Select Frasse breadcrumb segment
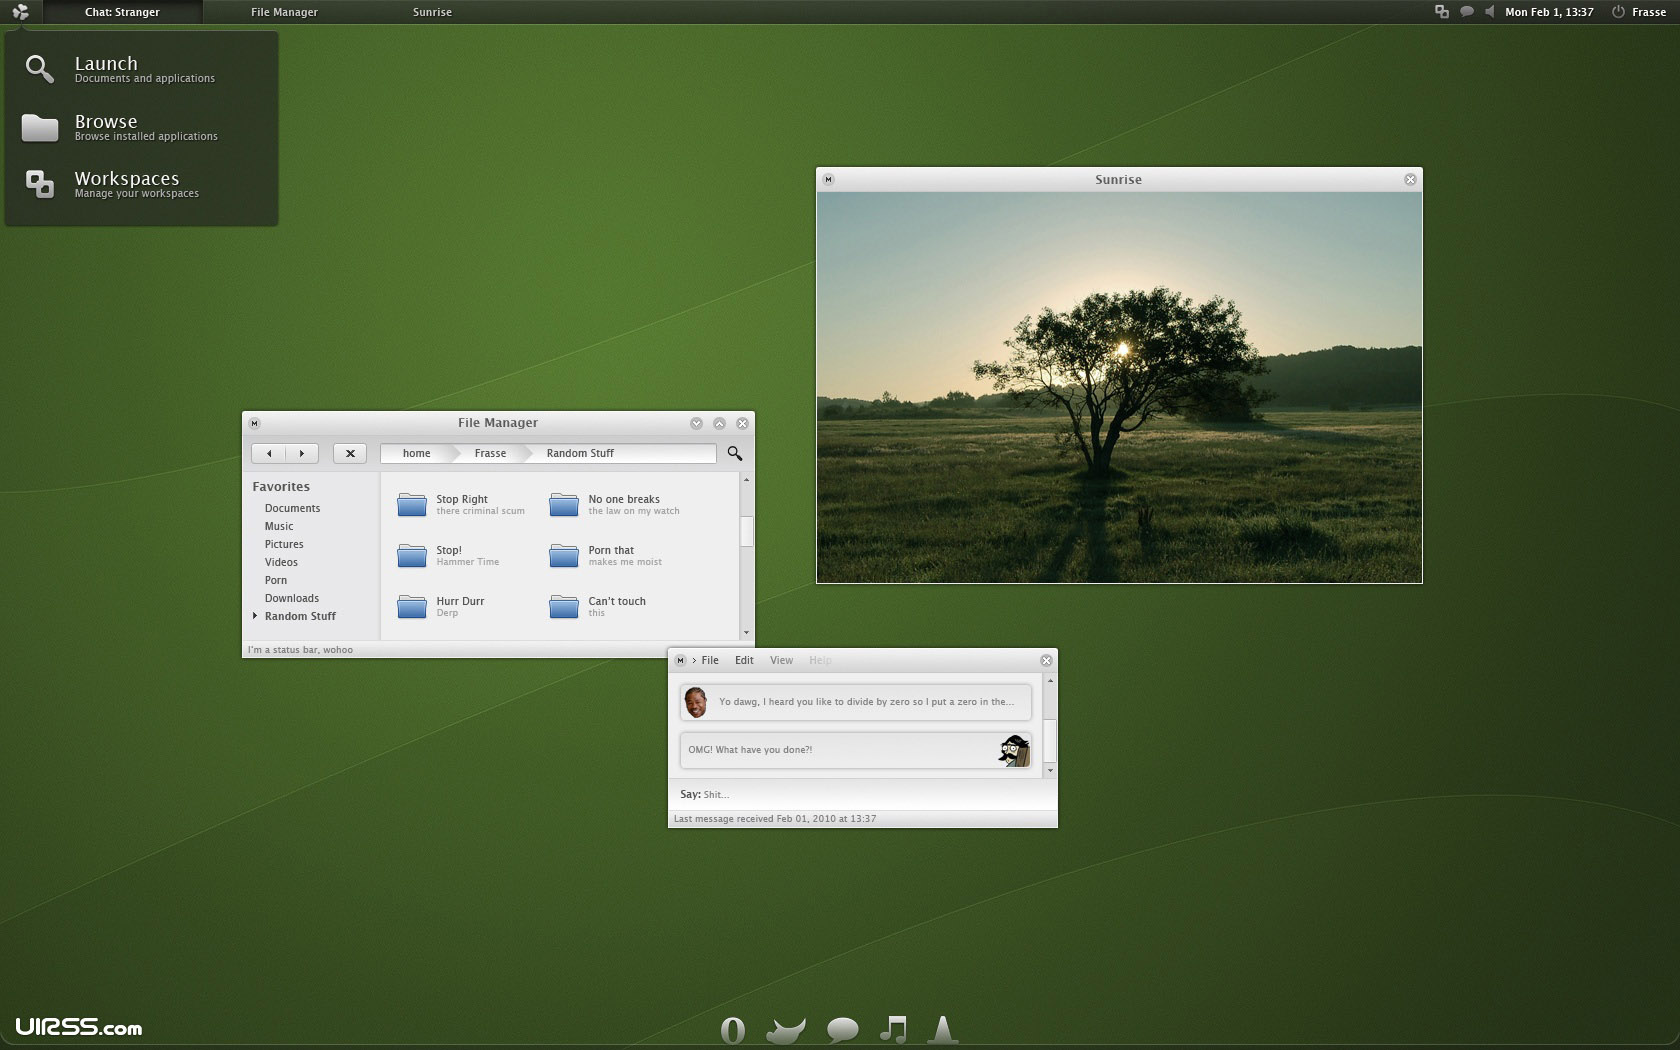This screenshot has width=1680, height=1050. (490, 453)
